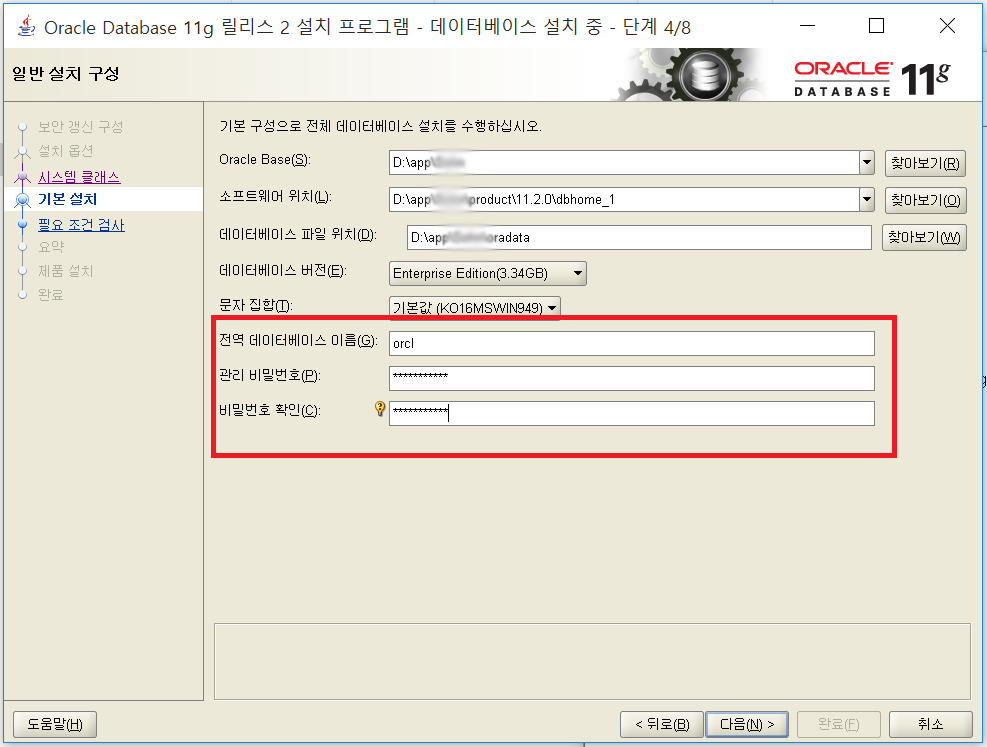This screenshot has height=747, width=987.
Task: Minimize the installer window
Action: [808, 26]
